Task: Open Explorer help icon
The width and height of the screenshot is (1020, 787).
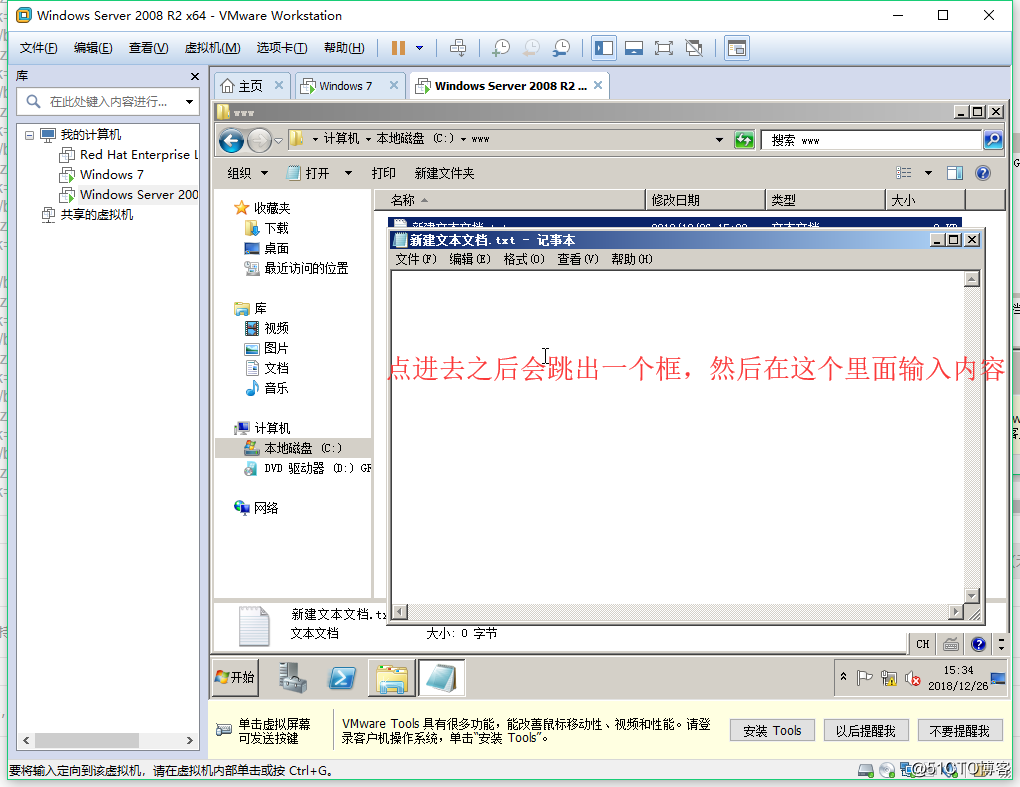Action: (x=983, y=173)
